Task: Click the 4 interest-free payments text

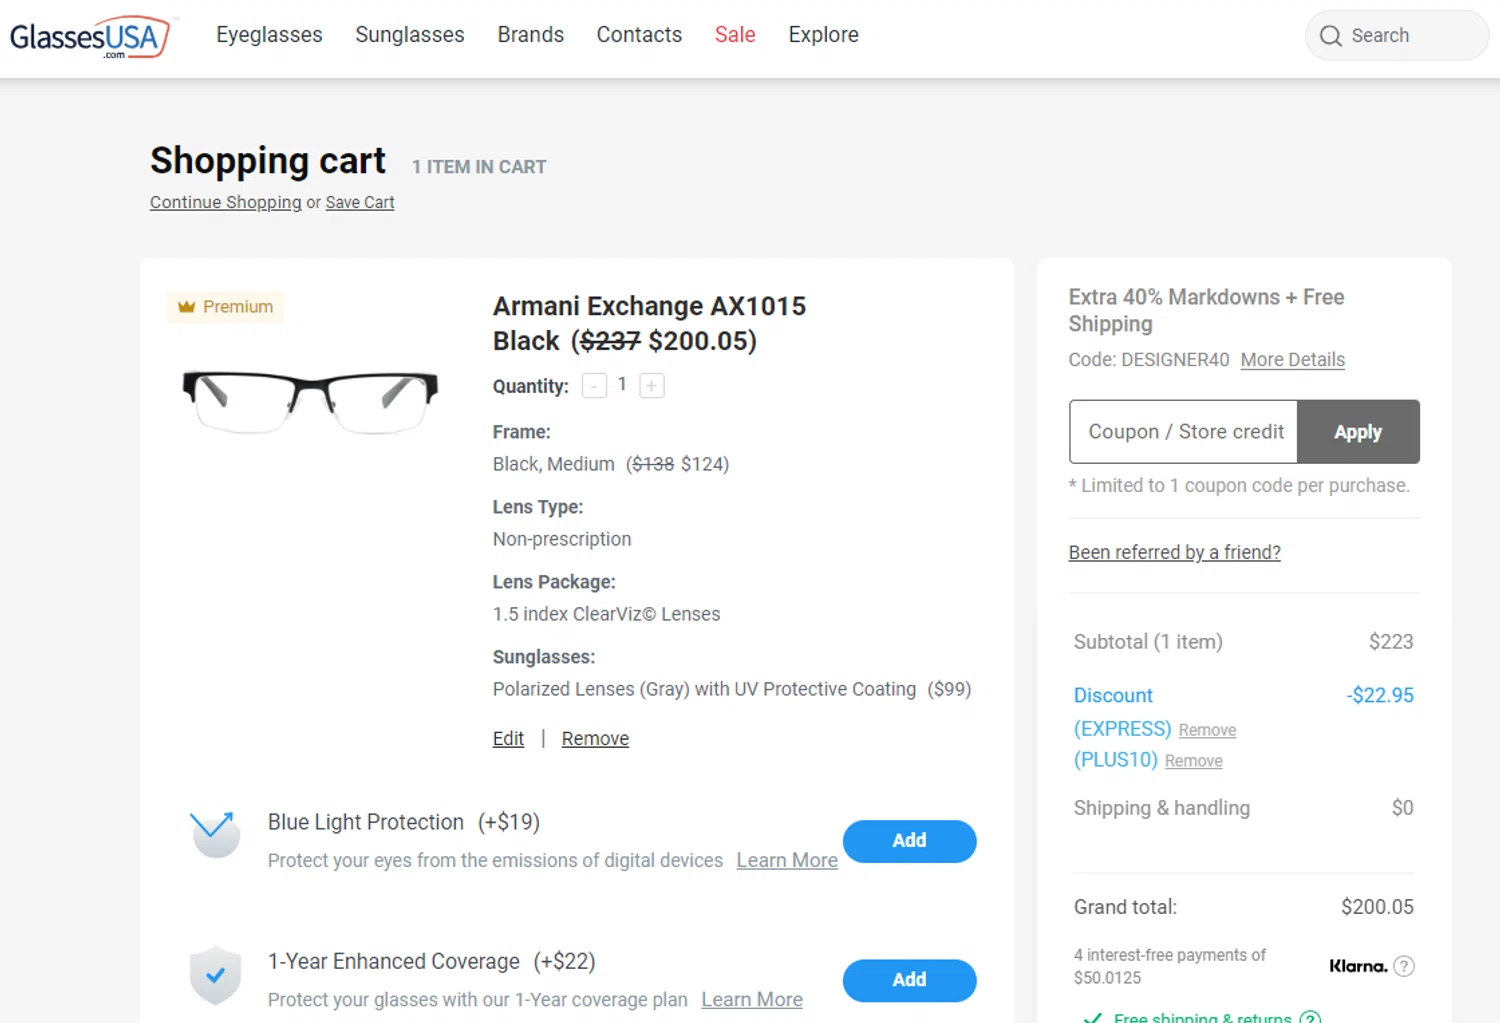Action: (1170, 966)
